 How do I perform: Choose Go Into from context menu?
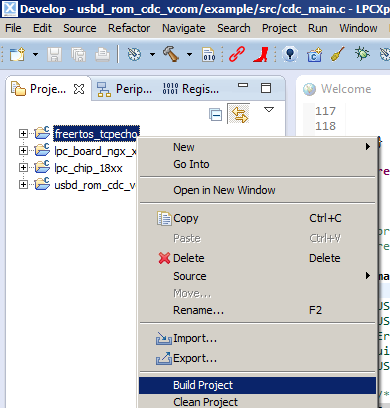[x=257, y=164]
